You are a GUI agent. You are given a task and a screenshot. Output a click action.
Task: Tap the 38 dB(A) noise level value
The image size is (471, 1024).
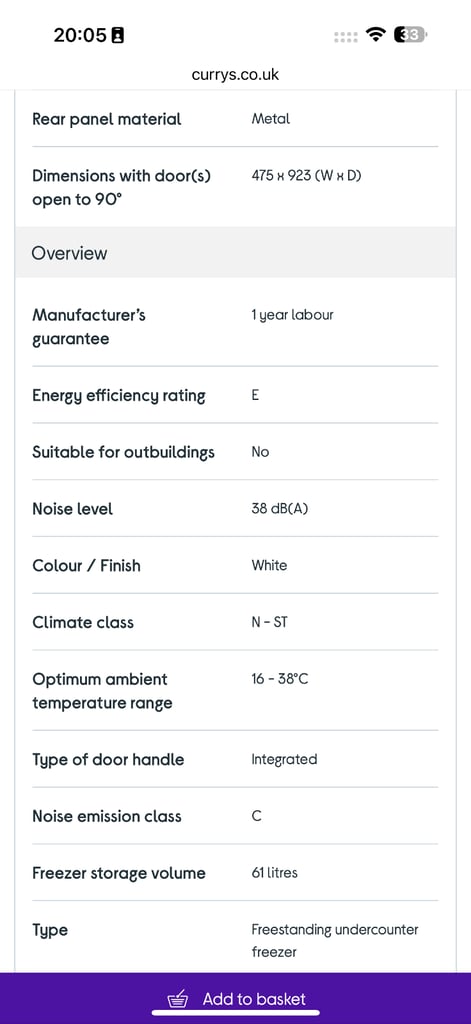(280, 508)
